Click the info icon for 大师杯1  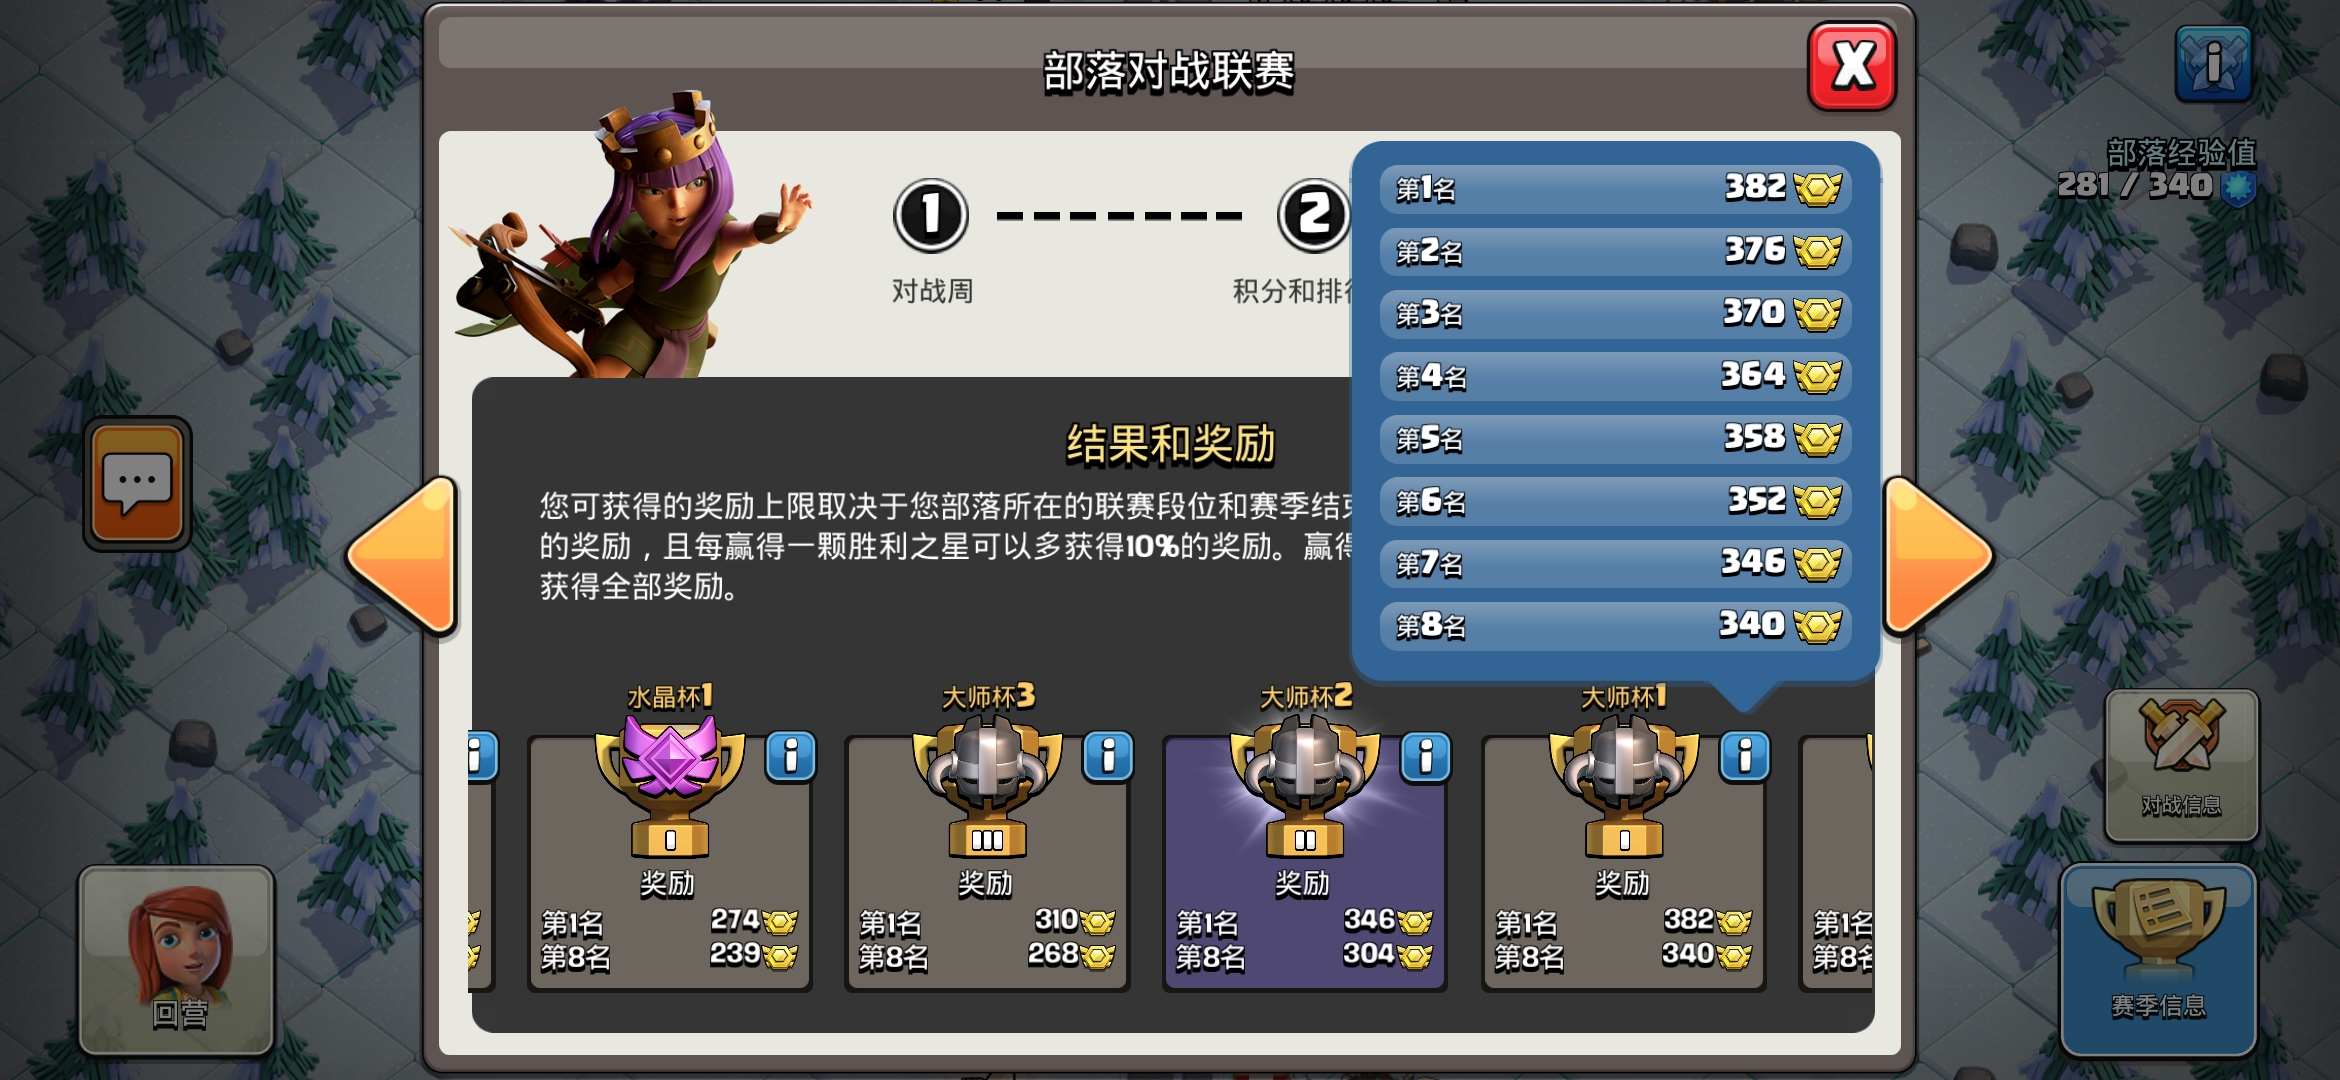1745,757
